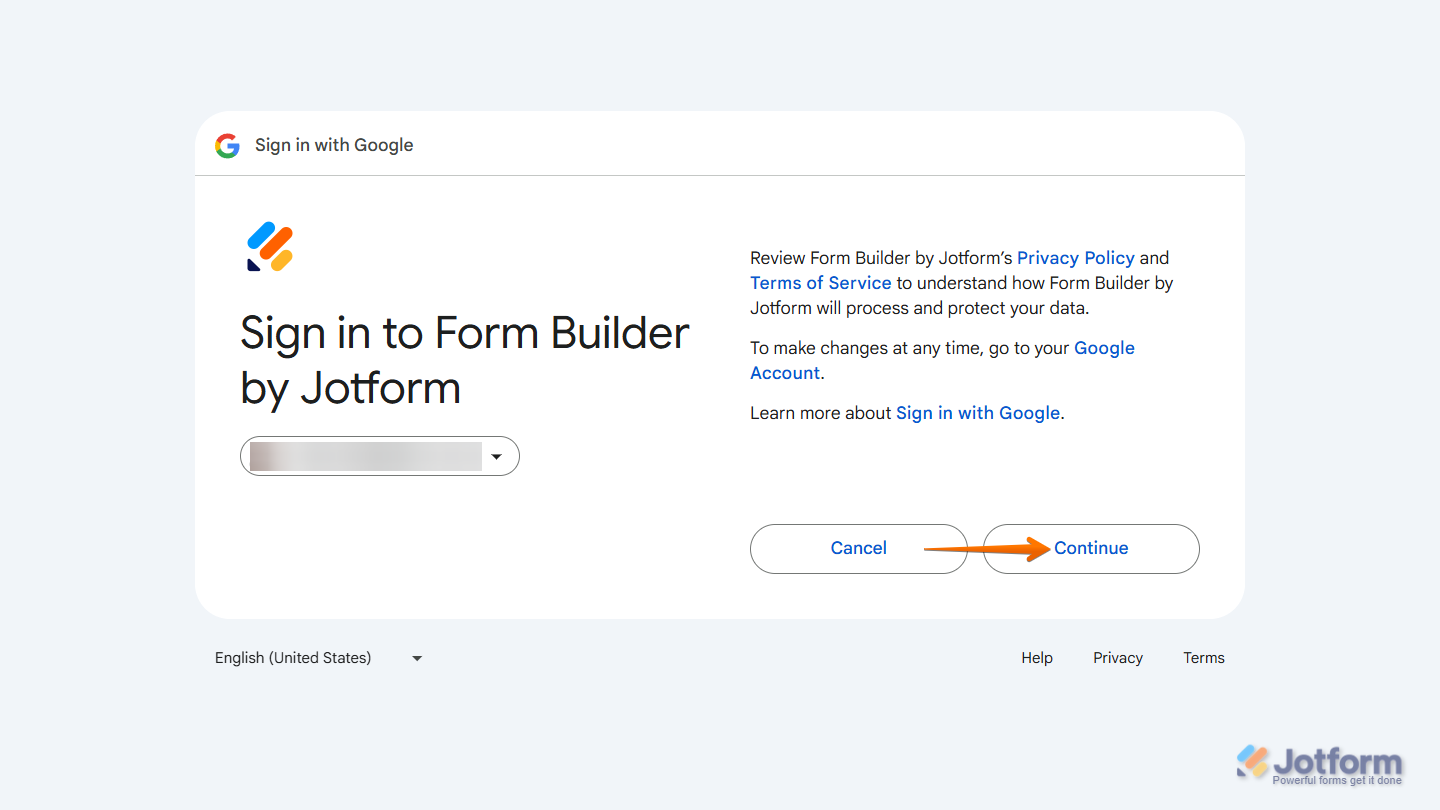Click the Terms link in the footer

(1203, 658)
